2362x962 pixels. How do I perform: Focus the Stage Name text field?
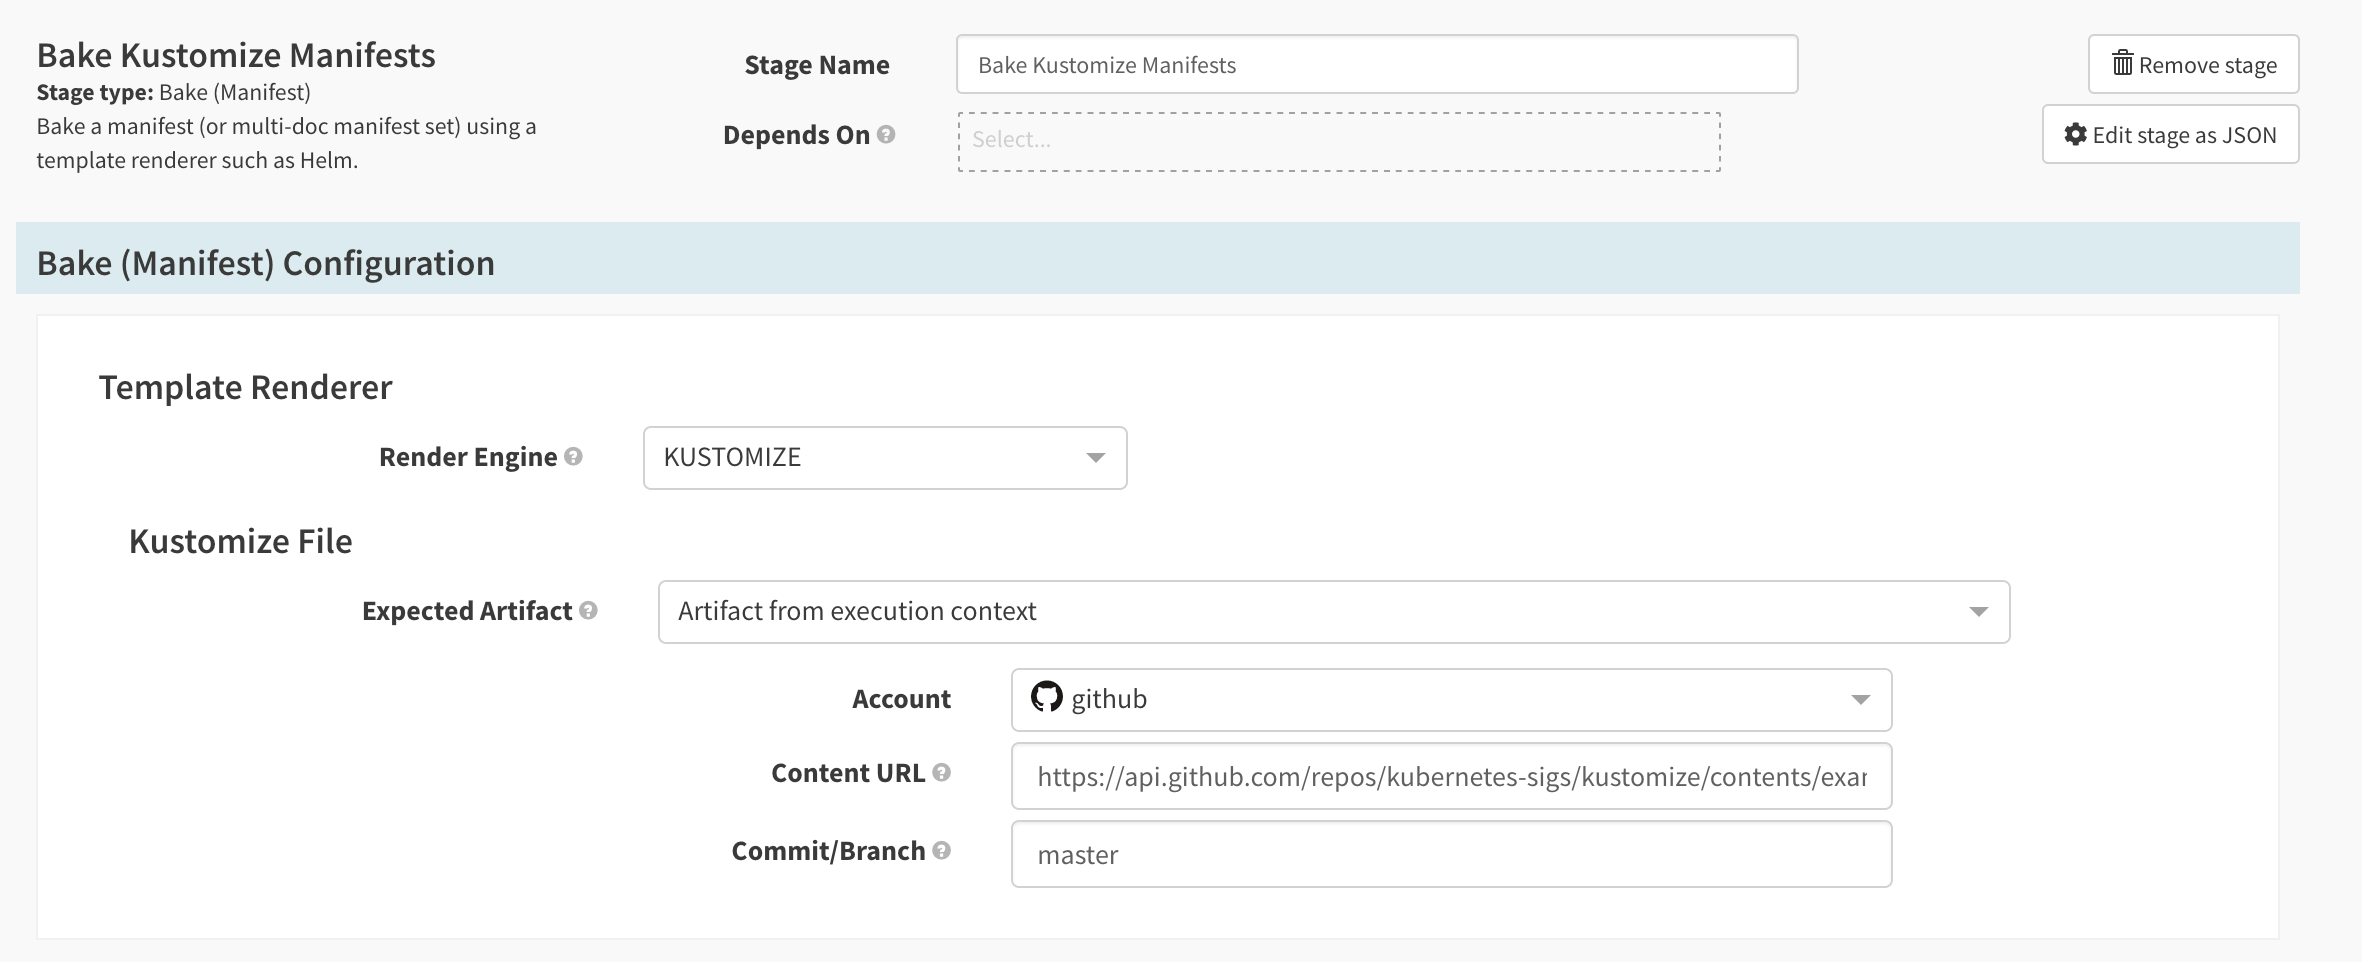pyautogui.click(x=1376, y=65)
